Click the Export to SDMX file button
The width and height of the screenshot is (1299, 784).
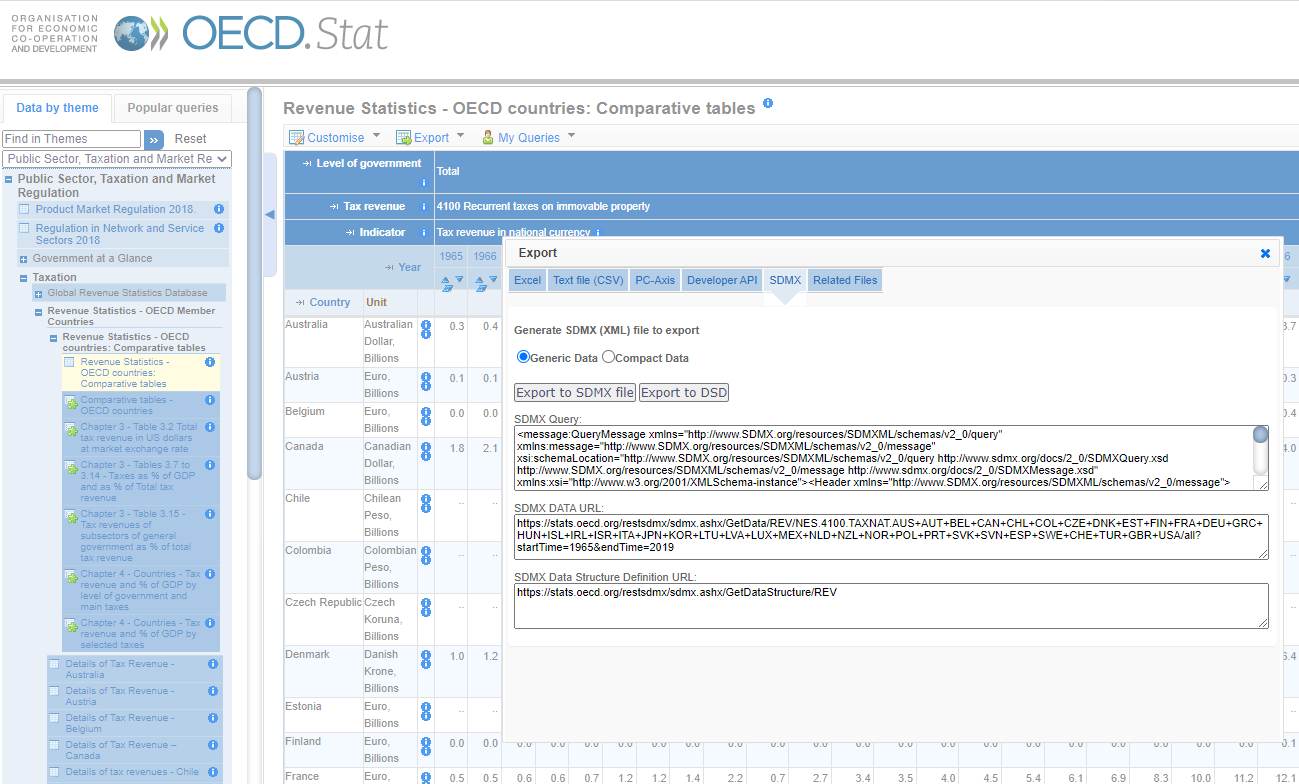[575, 392]
